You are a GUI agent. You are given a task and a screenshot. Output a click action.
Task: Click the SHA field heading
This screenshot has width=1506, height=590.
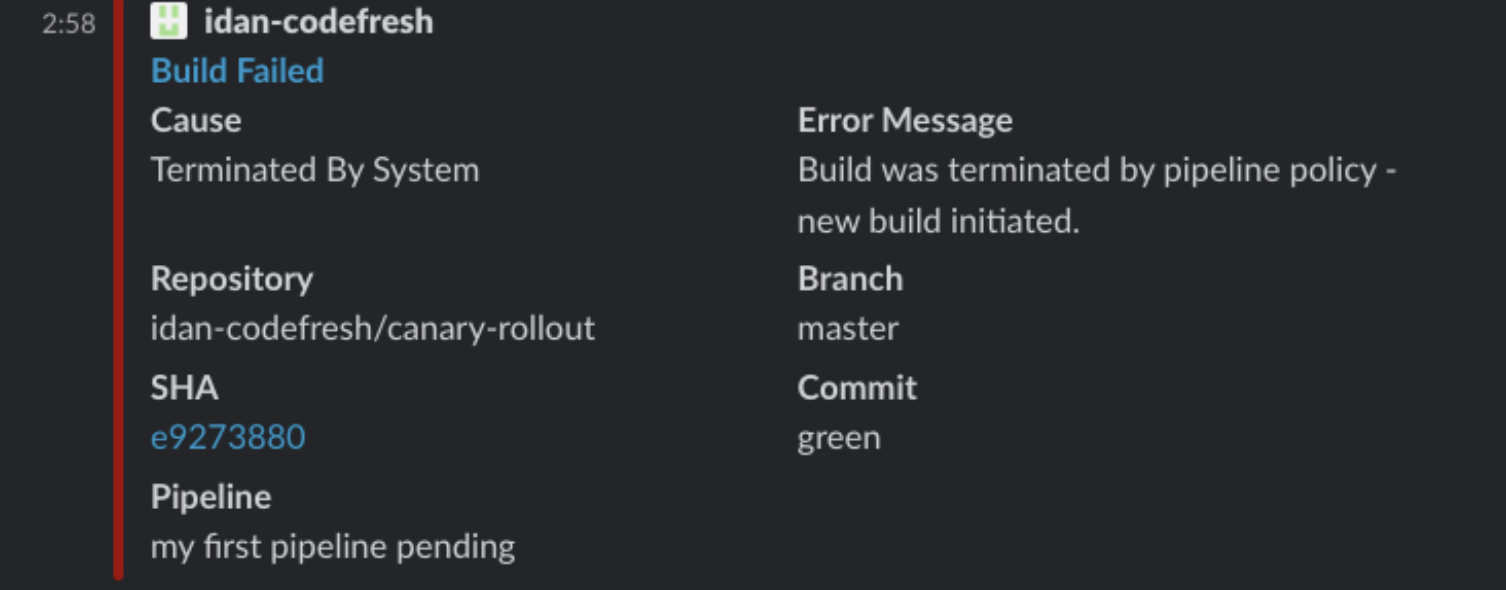coord(184,387)
